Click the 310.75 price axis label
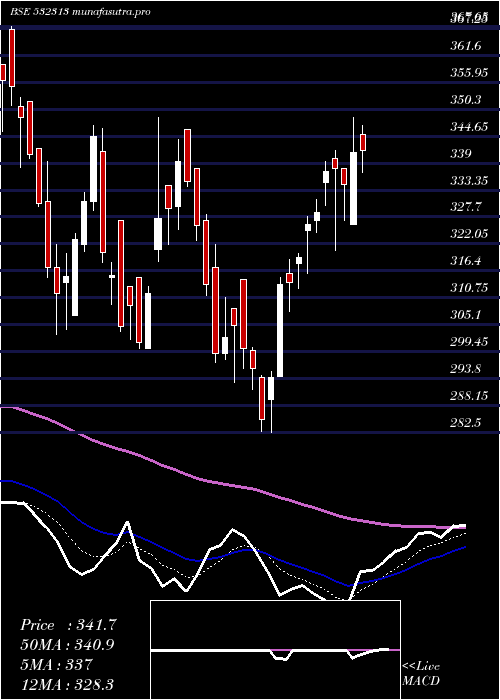Screen dimensions: 500x700 [469, 288]
